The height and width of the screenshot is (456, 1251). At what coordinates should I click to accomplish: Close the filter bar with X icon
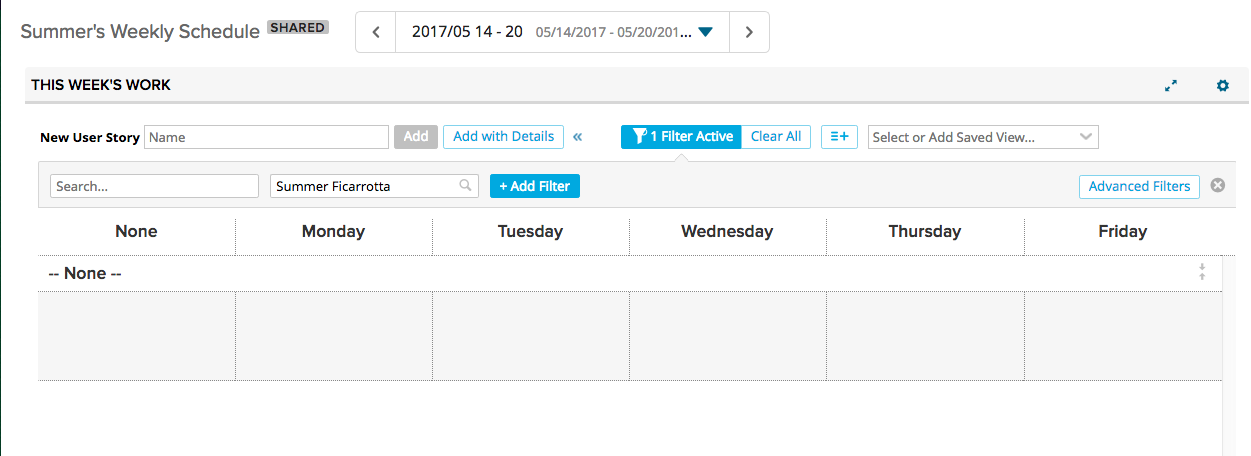tap(1217, 186)
